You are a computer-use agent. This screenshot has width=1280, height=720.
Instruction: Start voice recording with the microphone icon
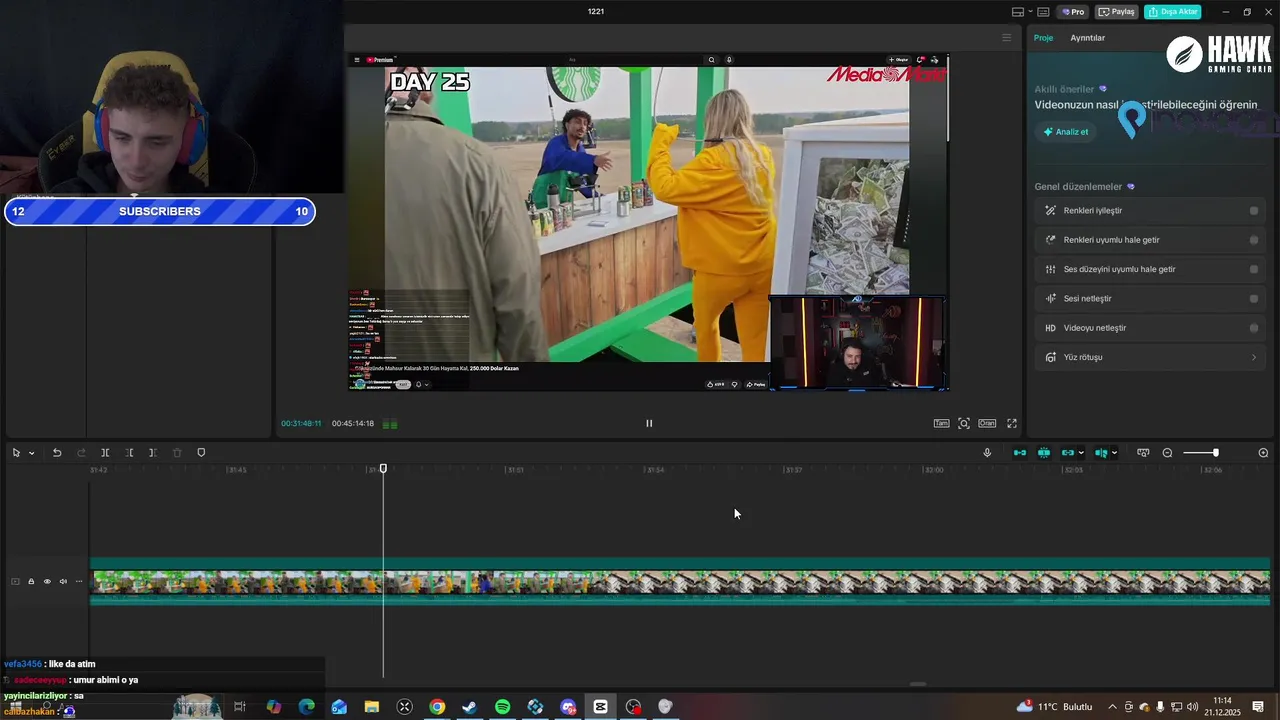pyautogui.click(x=987, y=453)
